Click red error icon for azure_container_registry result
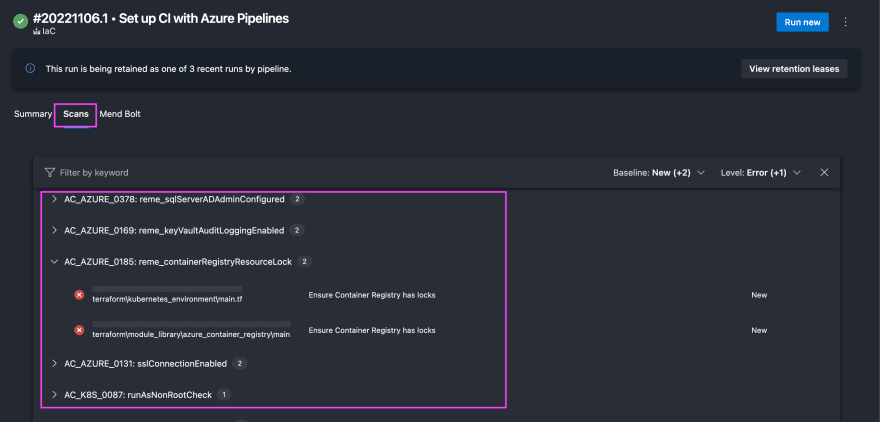This screenshot has height=422, width=880. (x=79, y=330)
